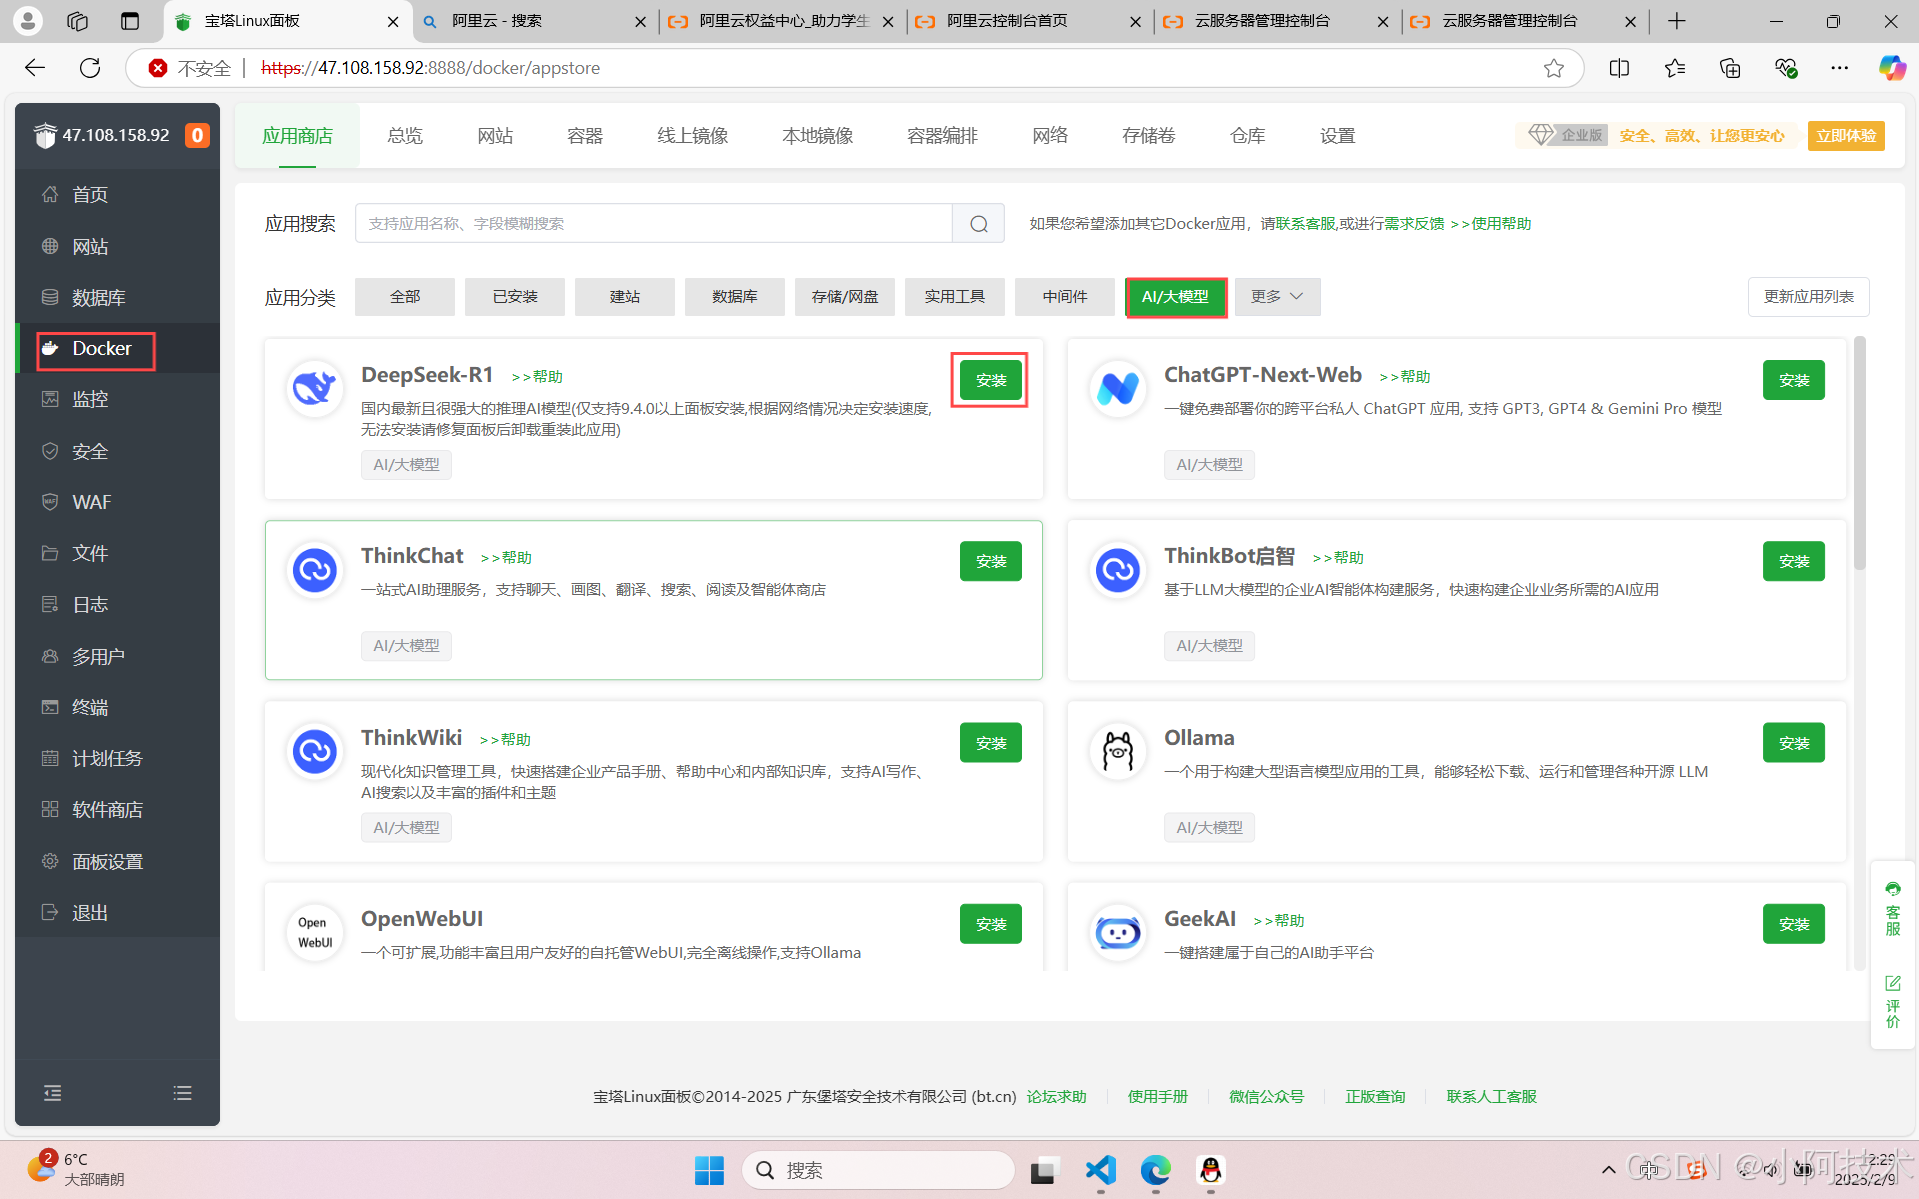The image size is (1919, 1199).
Task: Click the browser address bar URL
Action: click(x=430, y=67)
